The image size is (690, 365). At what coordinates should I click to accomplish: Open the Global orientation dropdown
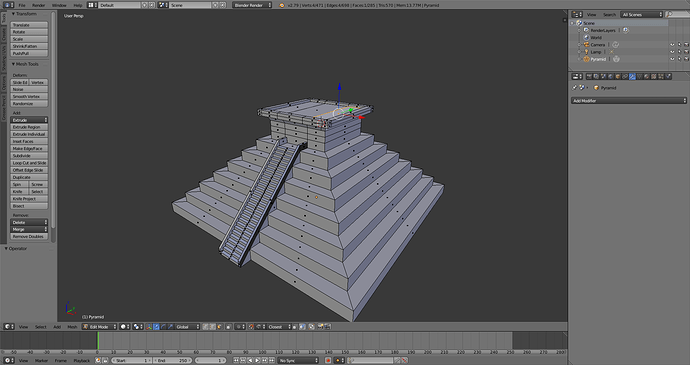[187, 327]
